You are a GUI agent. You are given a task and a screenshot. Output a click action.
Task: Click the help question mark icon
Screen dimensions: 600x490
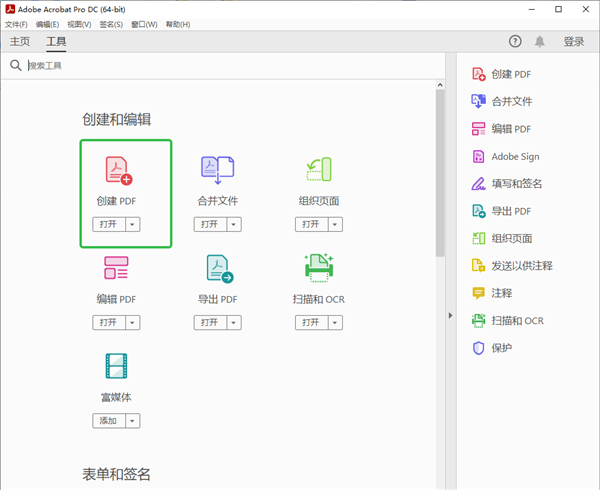tap(515, 41)
